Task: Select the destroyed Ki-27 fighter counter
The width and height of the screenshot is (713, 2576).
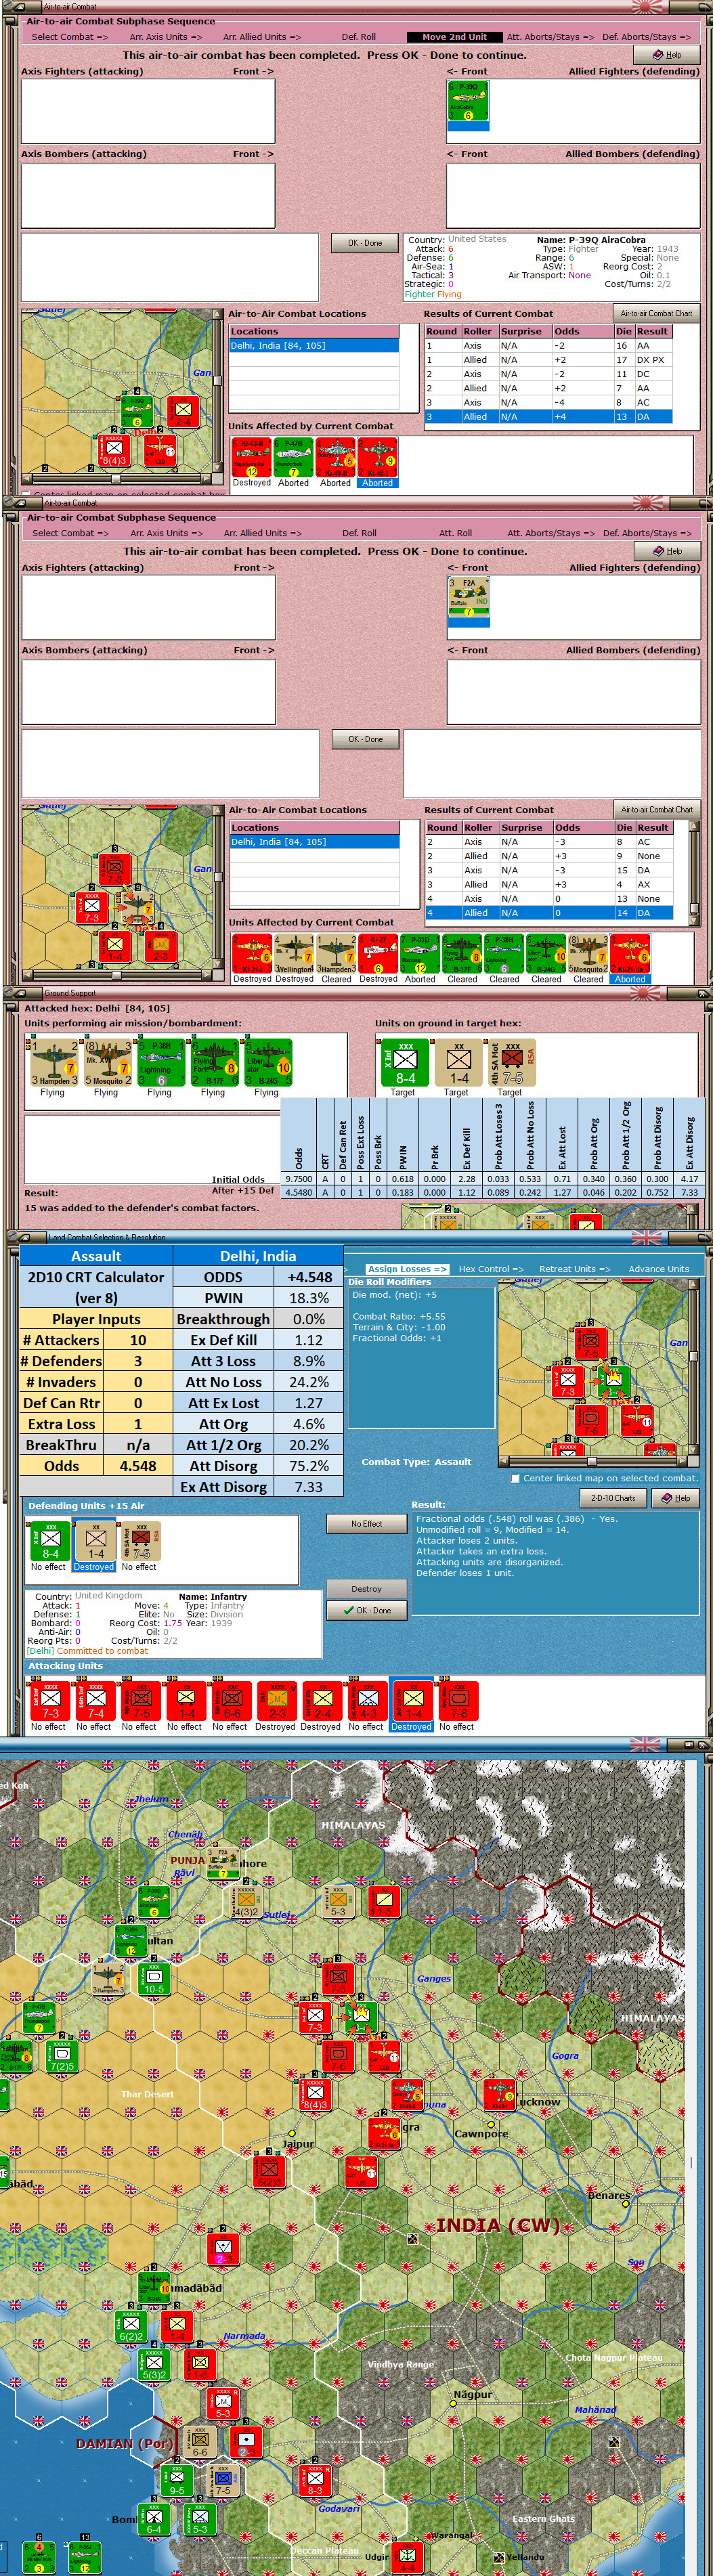Action: [x=378, y=954]
